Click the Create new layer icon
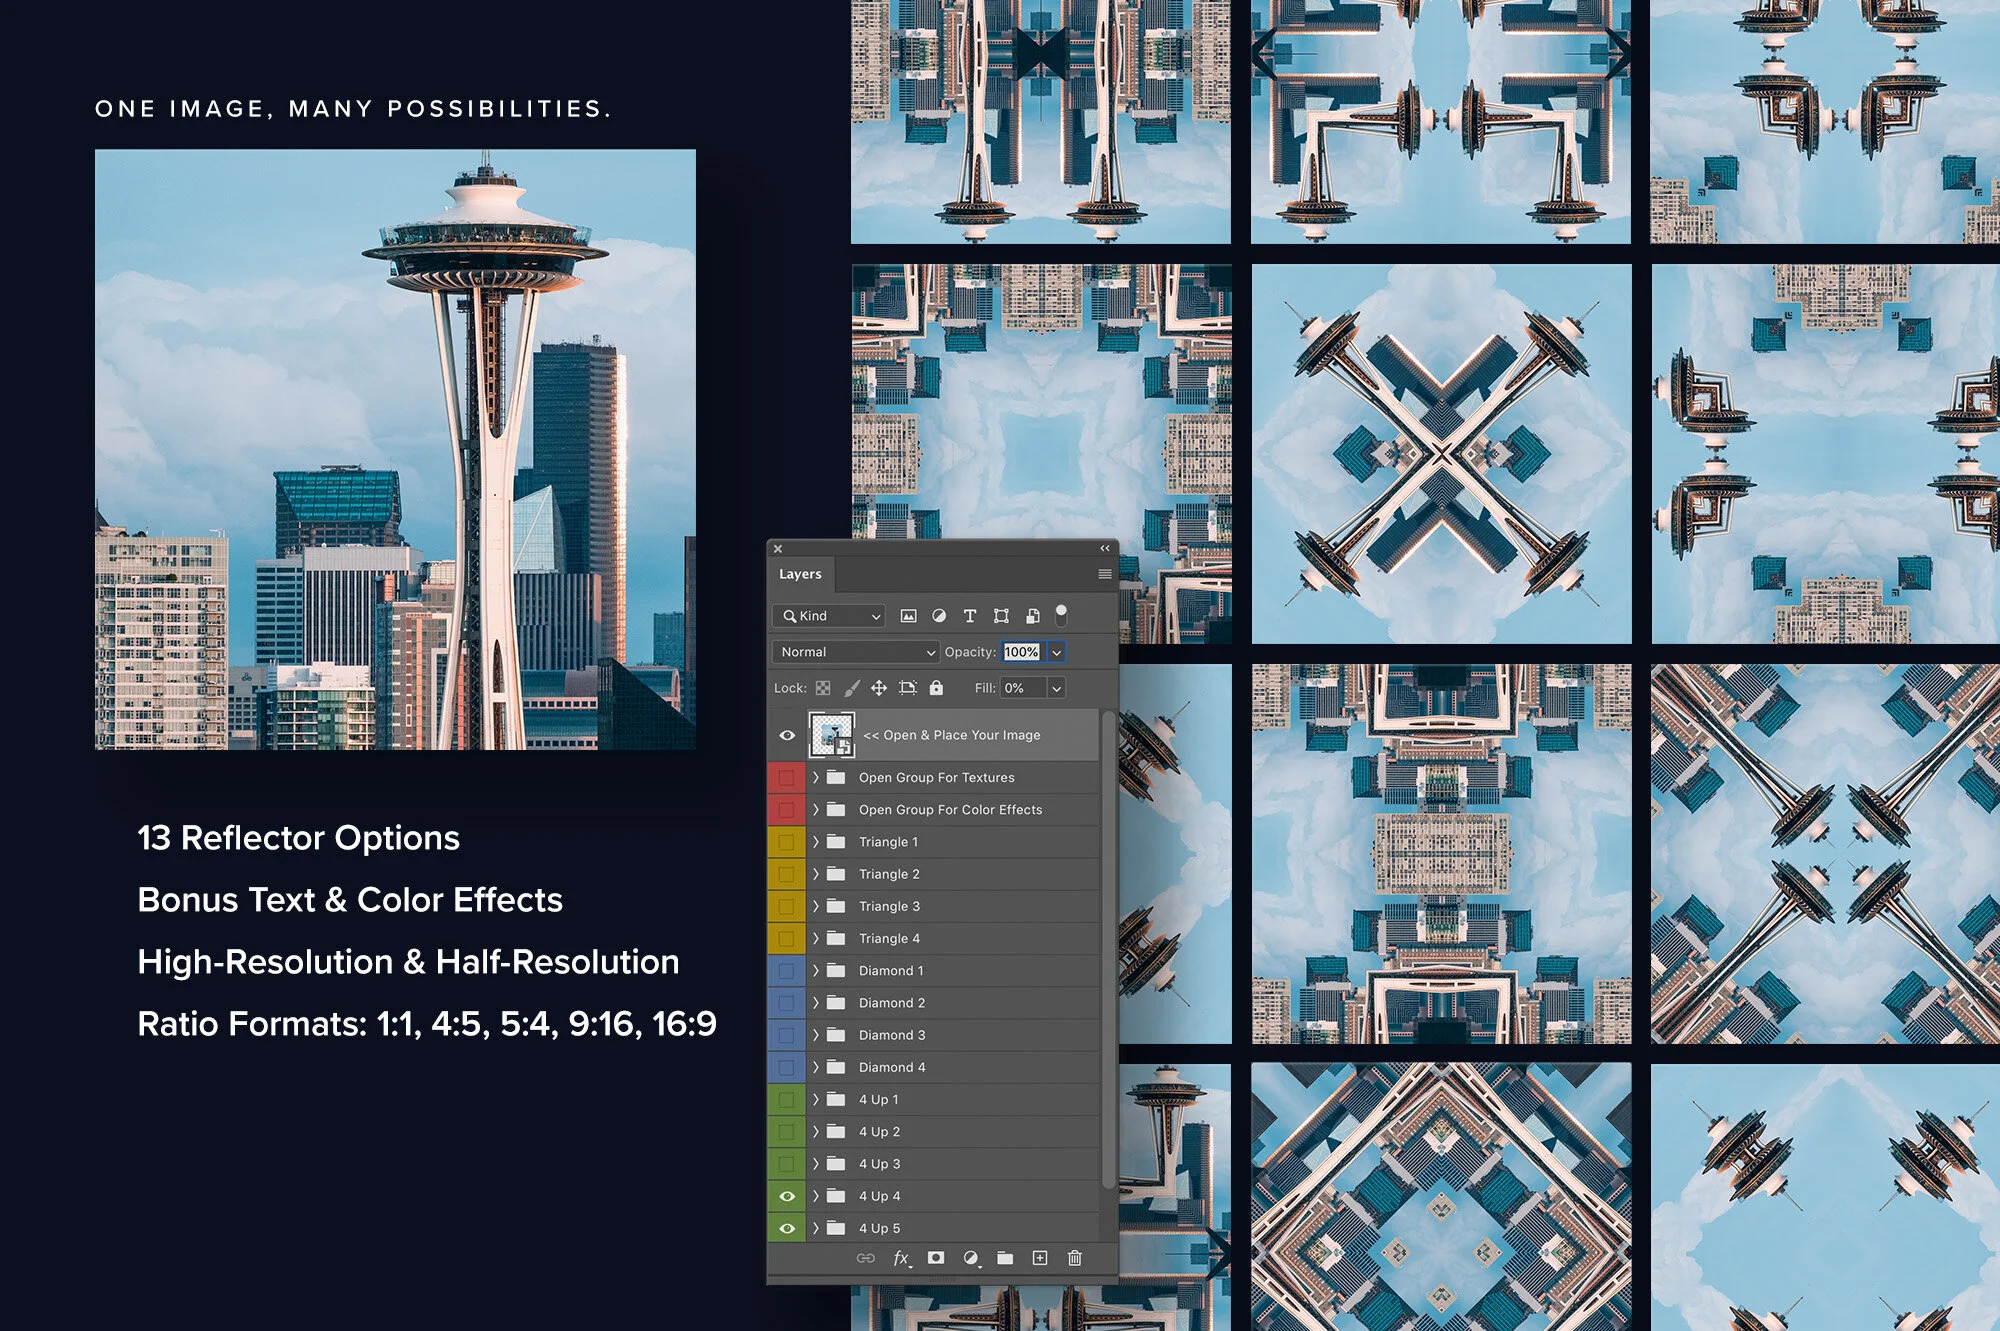Image resolution: width=2000 pixels, height=1331 pixels. point(1040,1258)
